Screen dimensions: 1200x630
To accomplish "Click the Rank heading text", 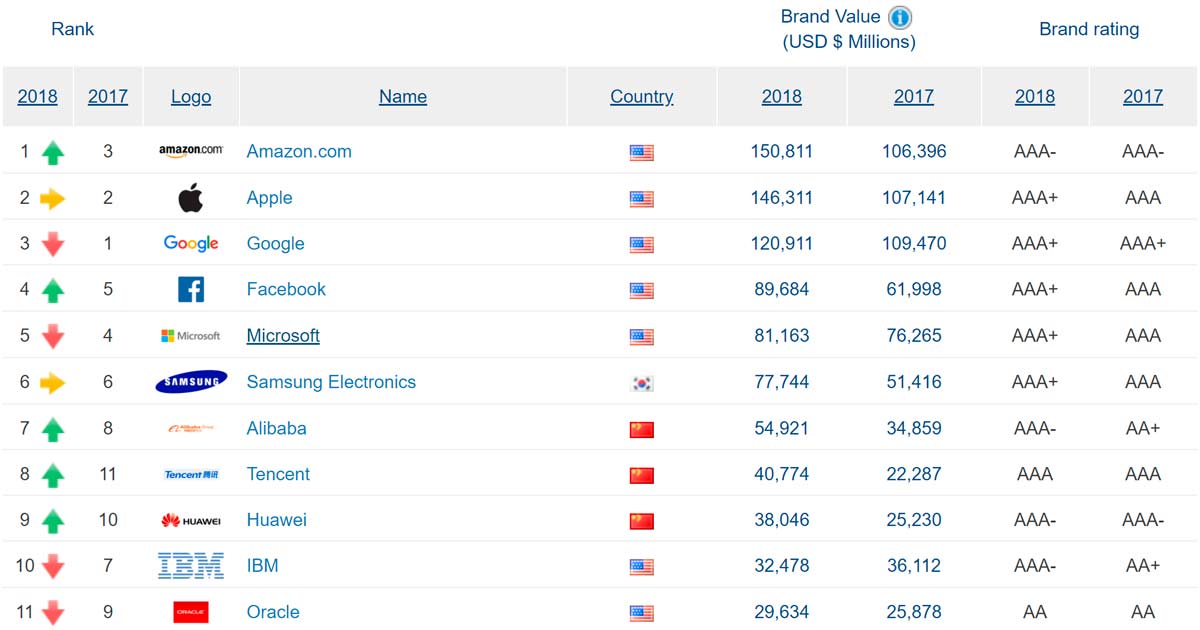I will [x=72, y=29].
